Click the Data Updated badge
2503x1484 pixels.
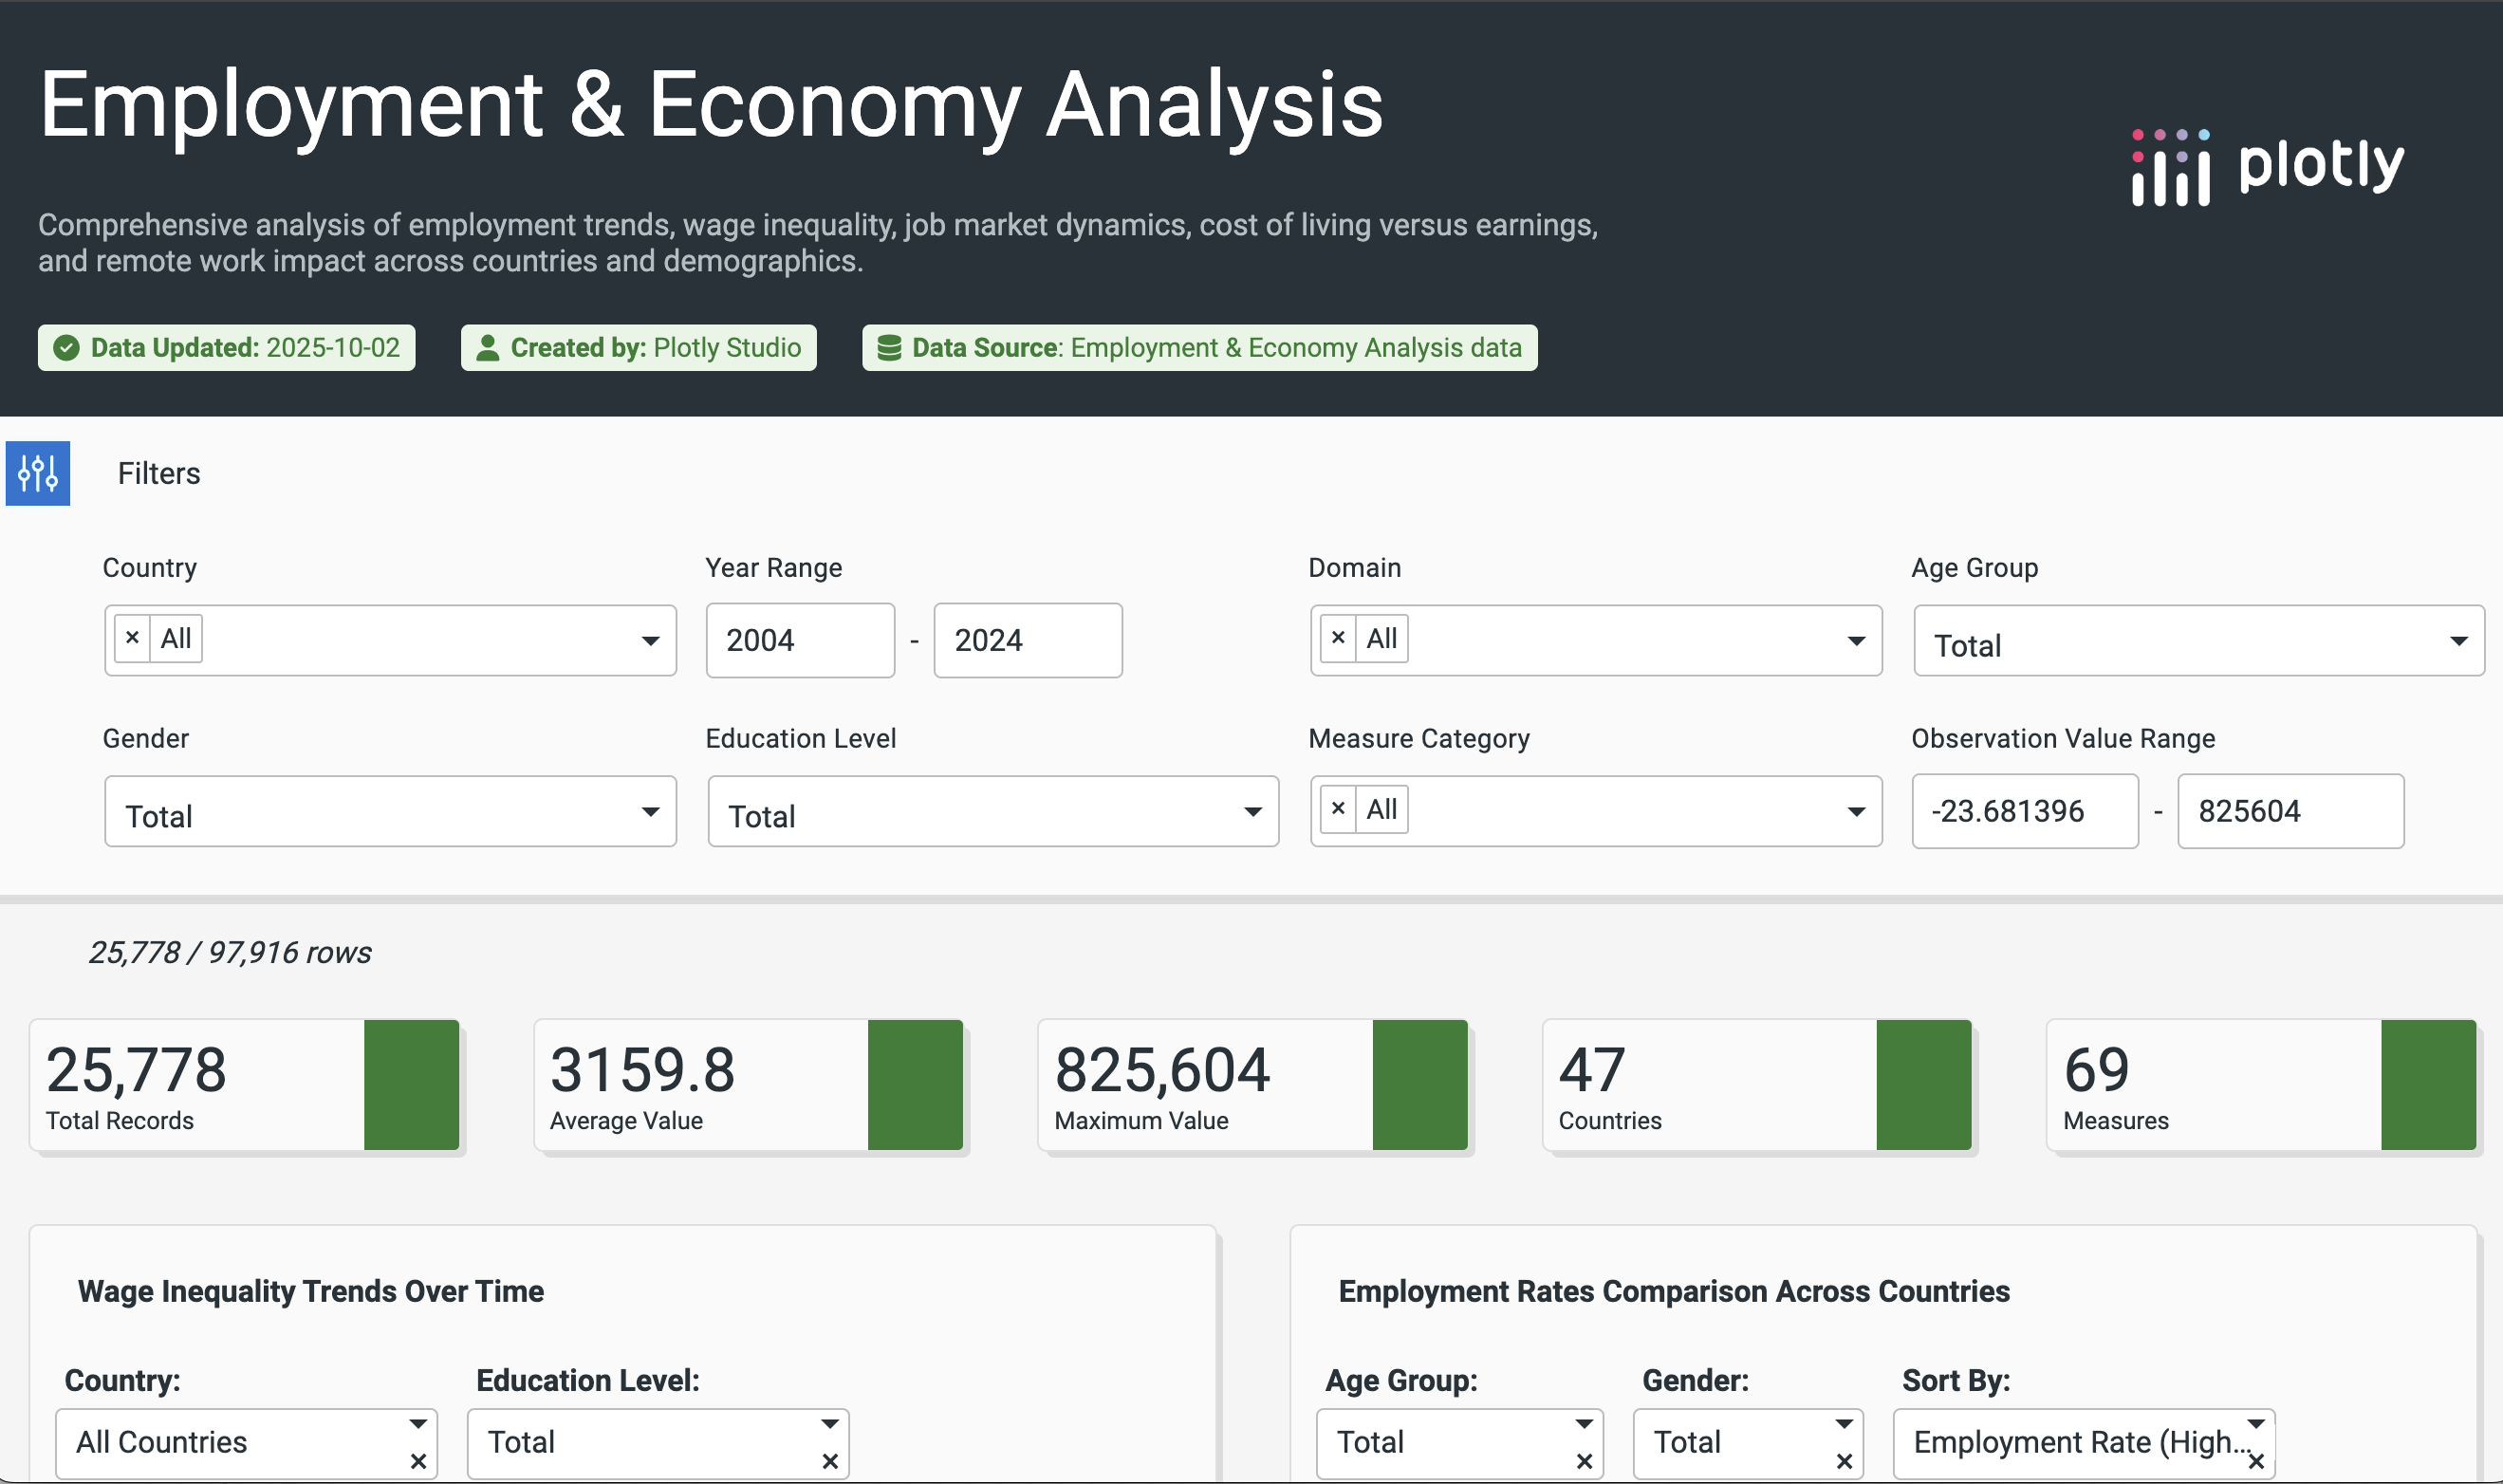pyautogui.click(x=227, y=348)
